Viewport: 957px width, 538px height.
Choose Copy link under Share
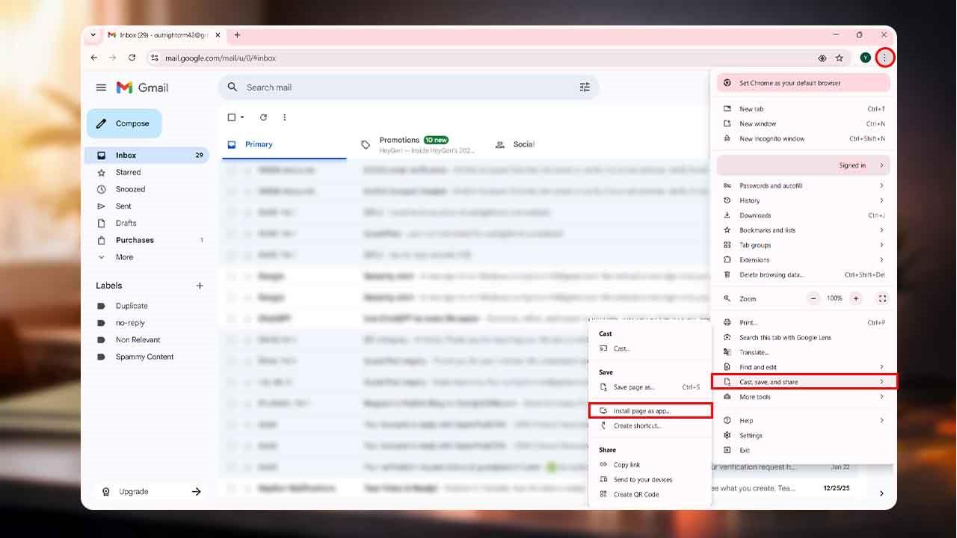[650, 465]
